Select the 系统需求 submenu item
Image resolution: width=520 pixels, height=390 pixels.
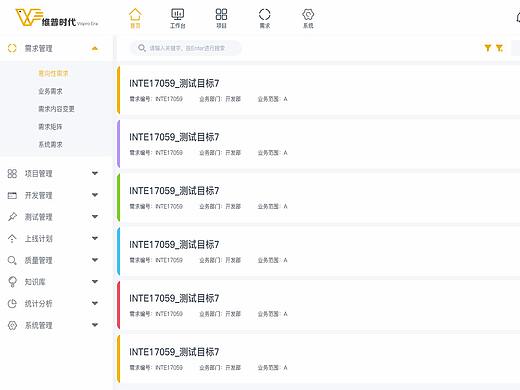pos(50,145)
